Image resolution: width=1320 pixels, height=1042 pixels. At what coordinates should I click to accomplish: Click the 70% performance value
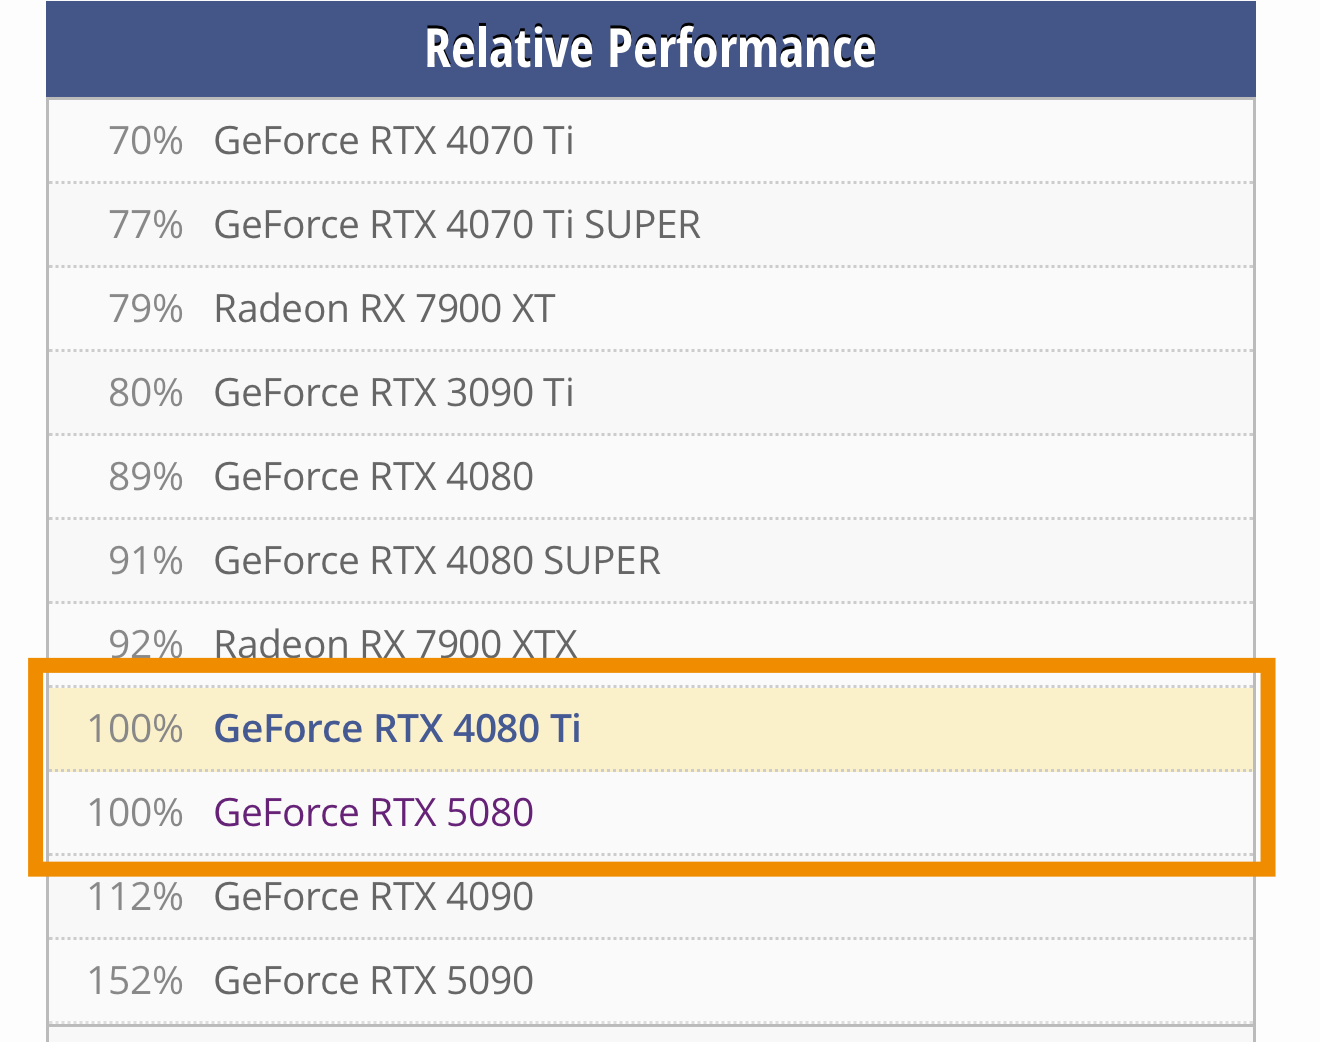click(146, 141)
